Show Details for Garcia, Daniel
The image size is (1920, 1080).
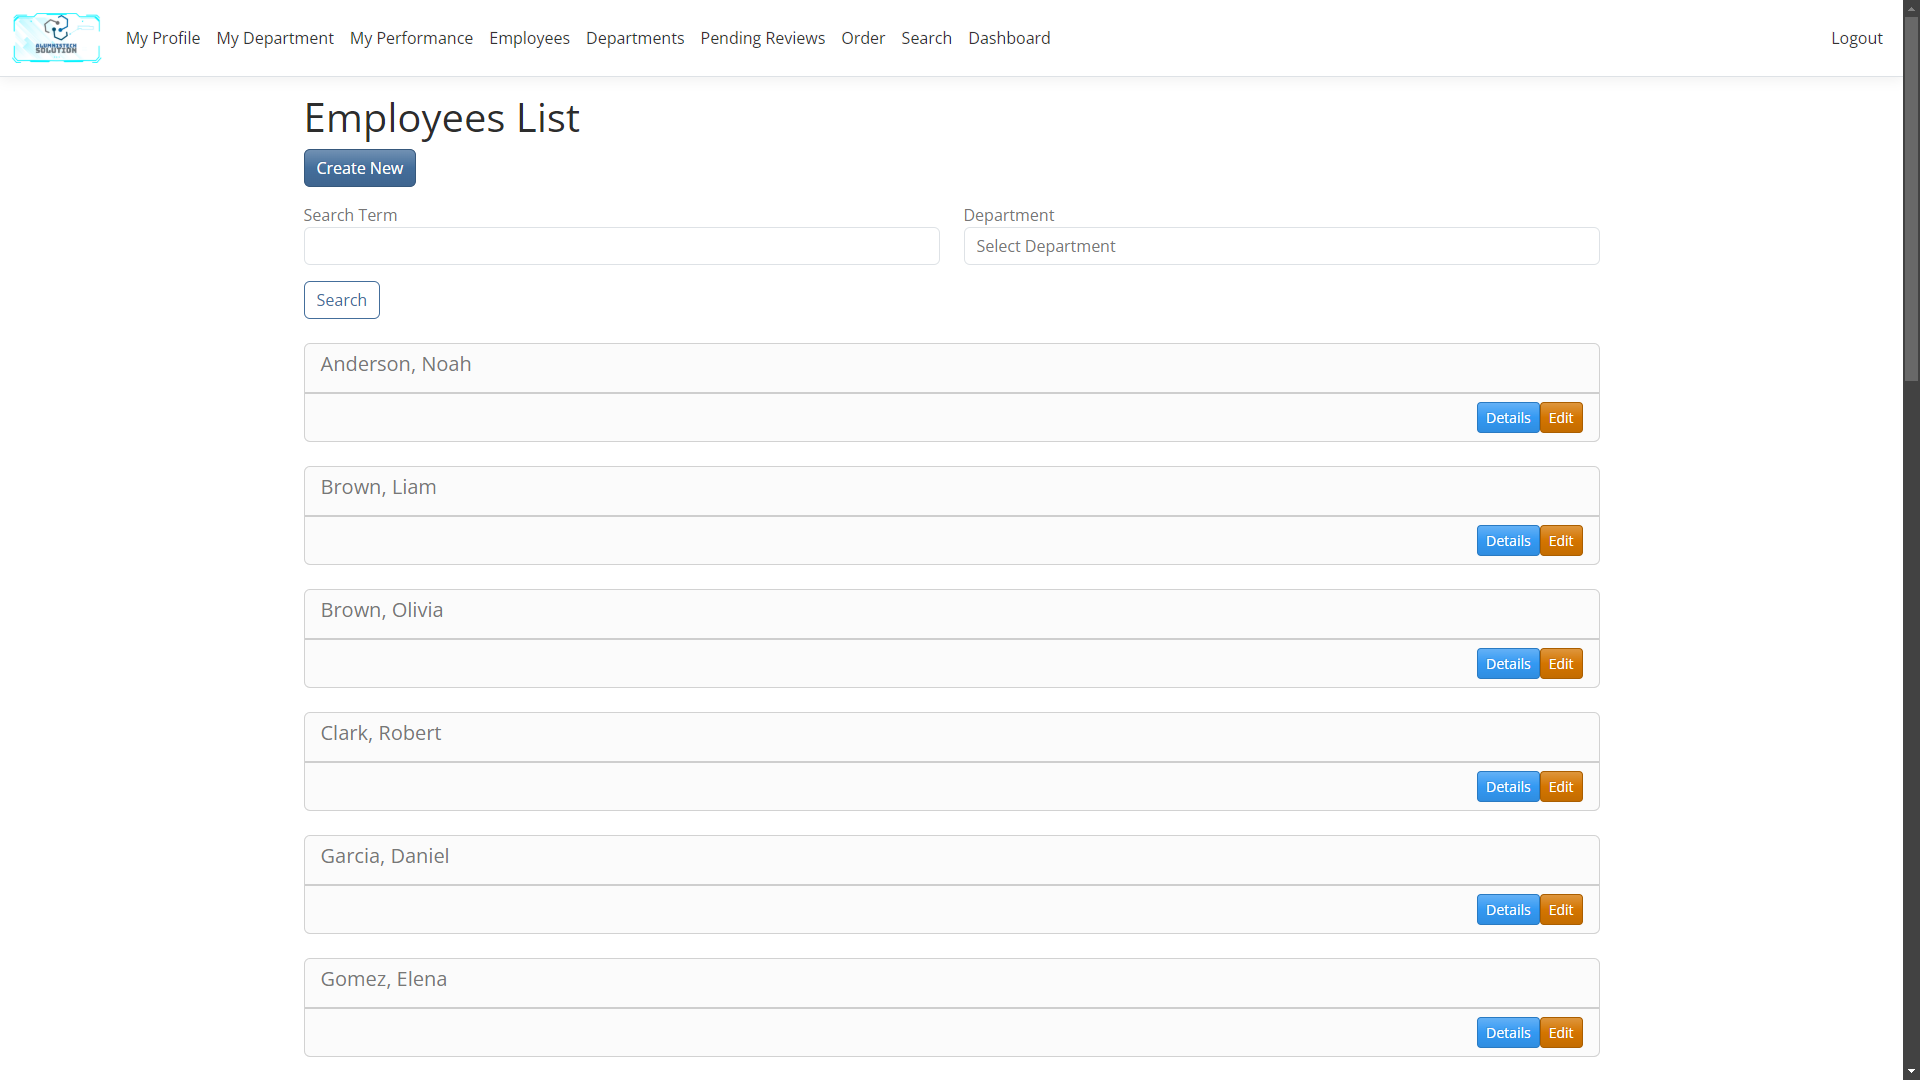coord(1507,910)
